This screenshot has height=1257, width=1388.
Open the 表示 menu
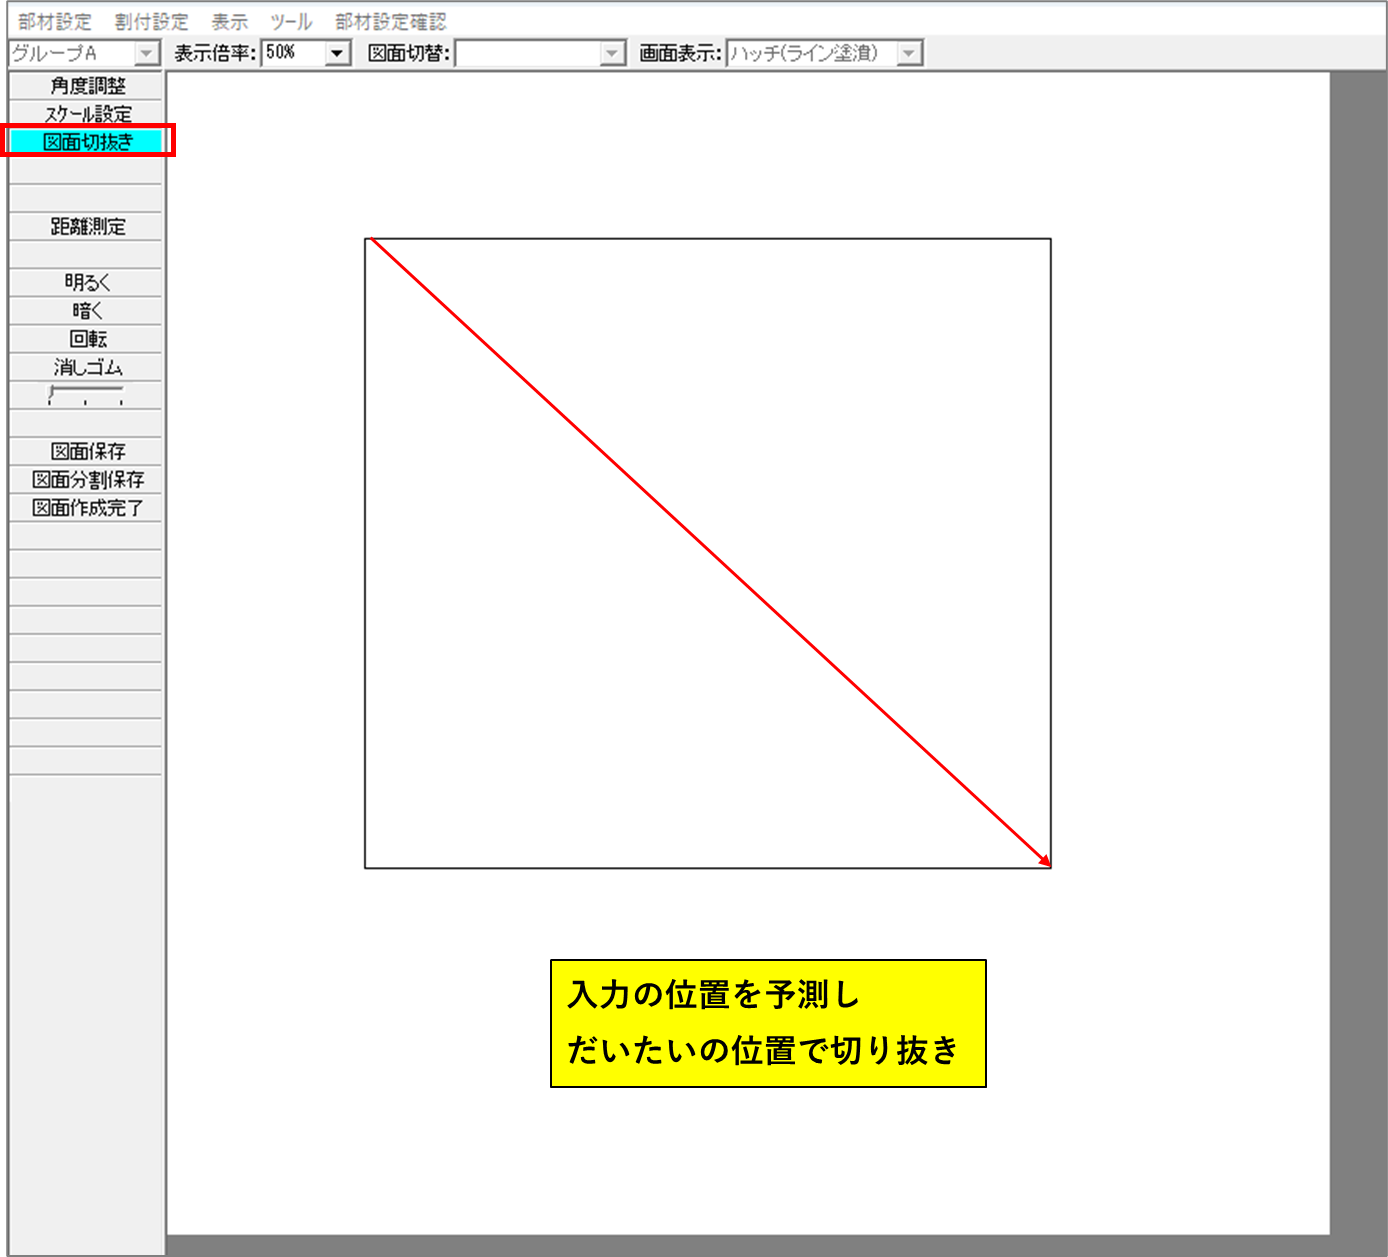coord(229,22)
